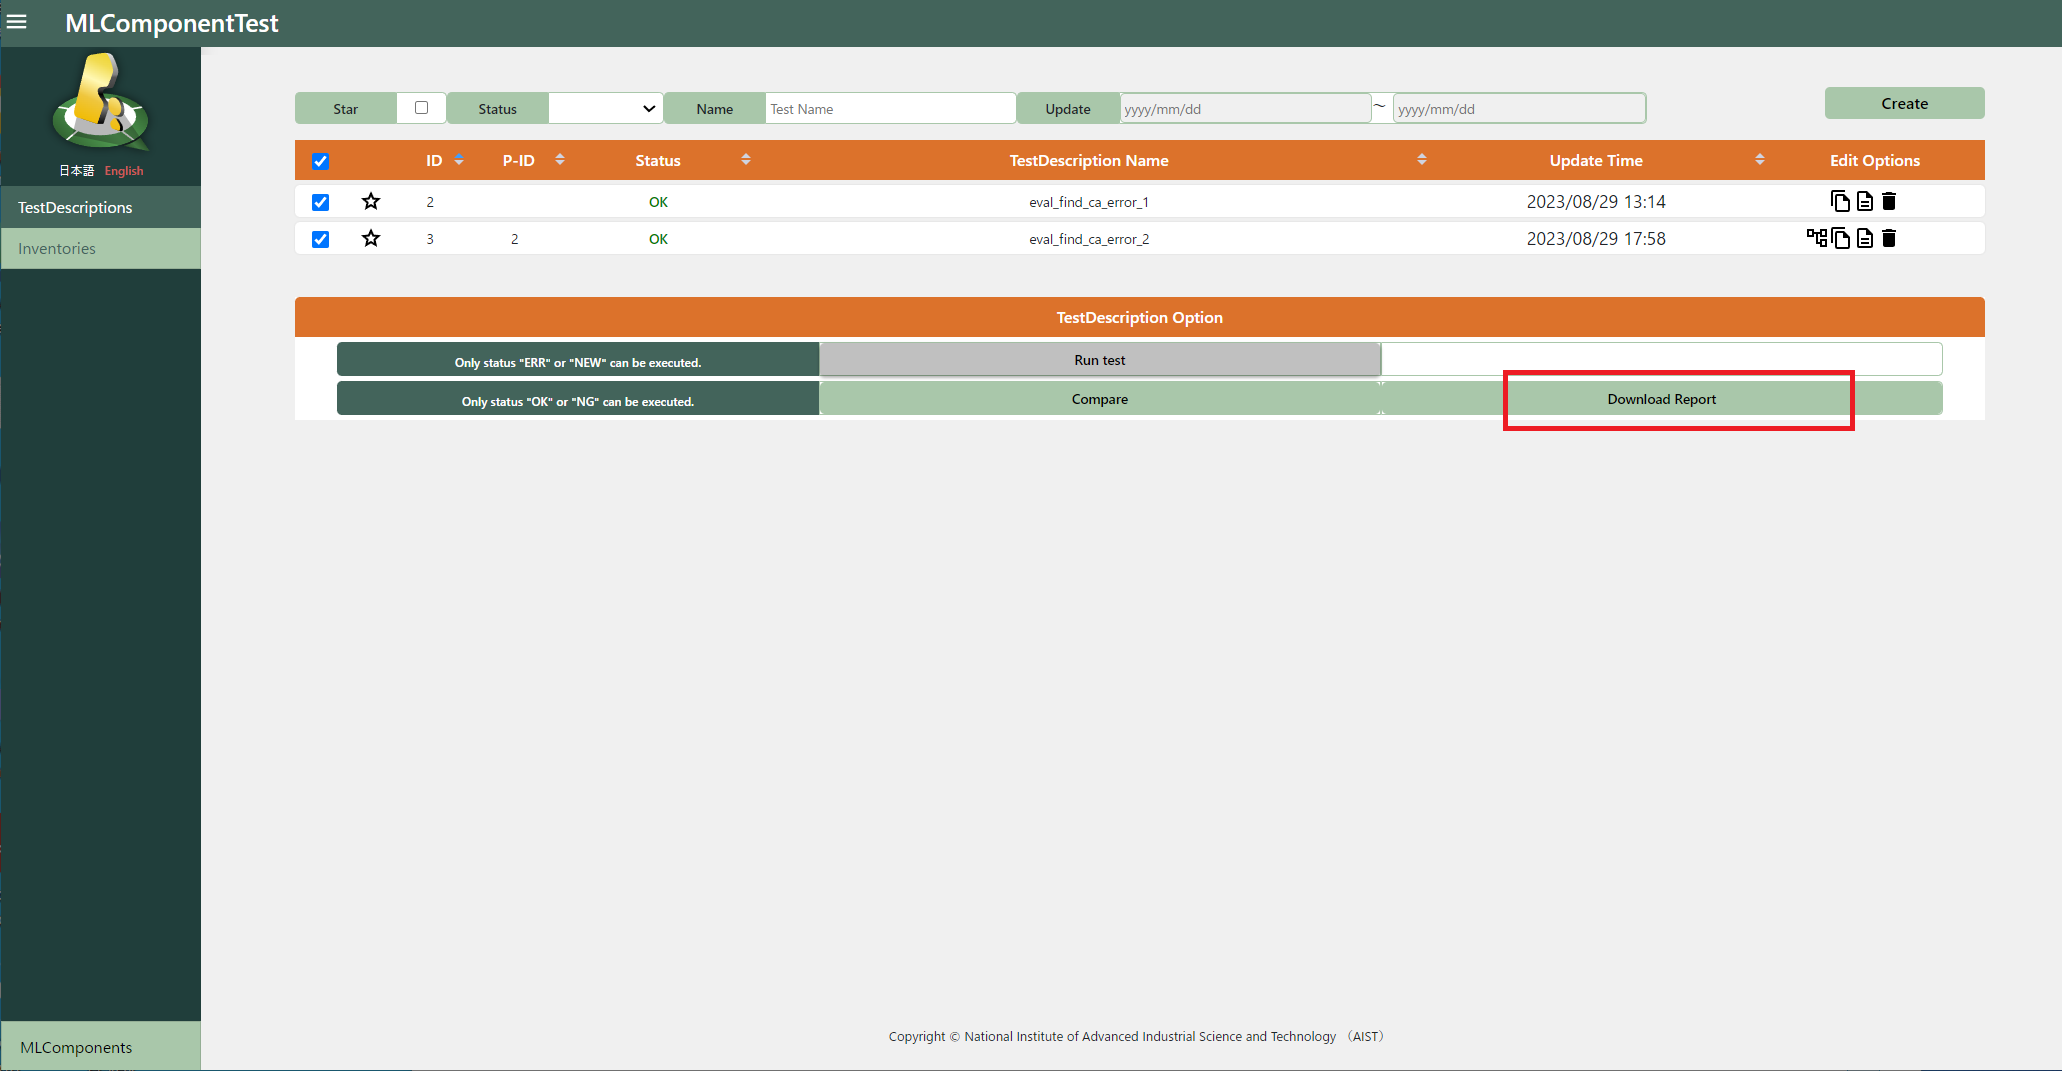2062x1071 pixels.
Task: Open the document icon for eval_find_ca_error_1
Action: point(1865,201)
